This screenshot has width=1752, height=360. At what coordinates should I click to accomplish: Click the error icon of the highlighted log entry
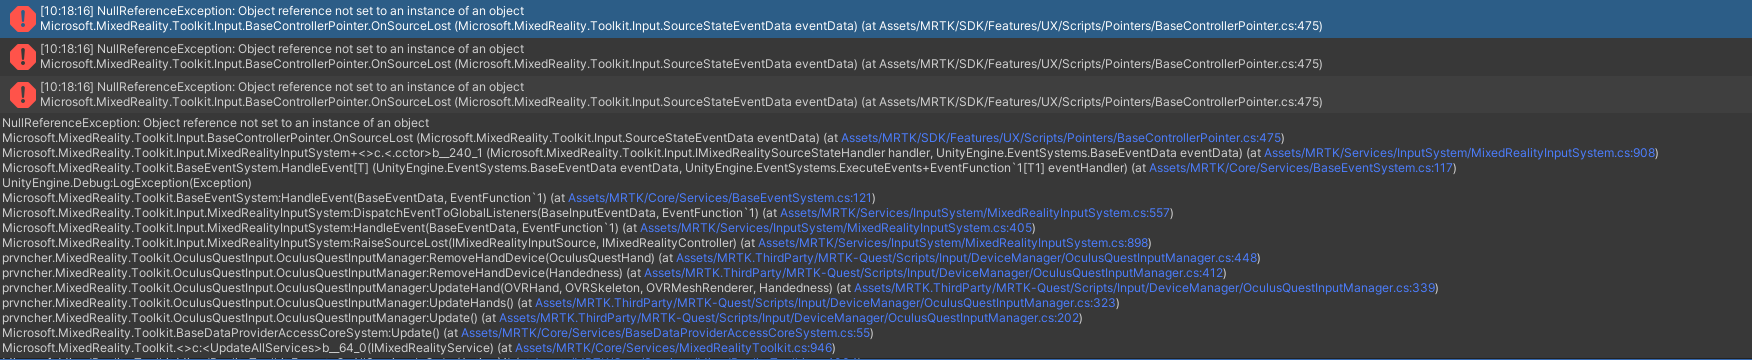point(21,19)
